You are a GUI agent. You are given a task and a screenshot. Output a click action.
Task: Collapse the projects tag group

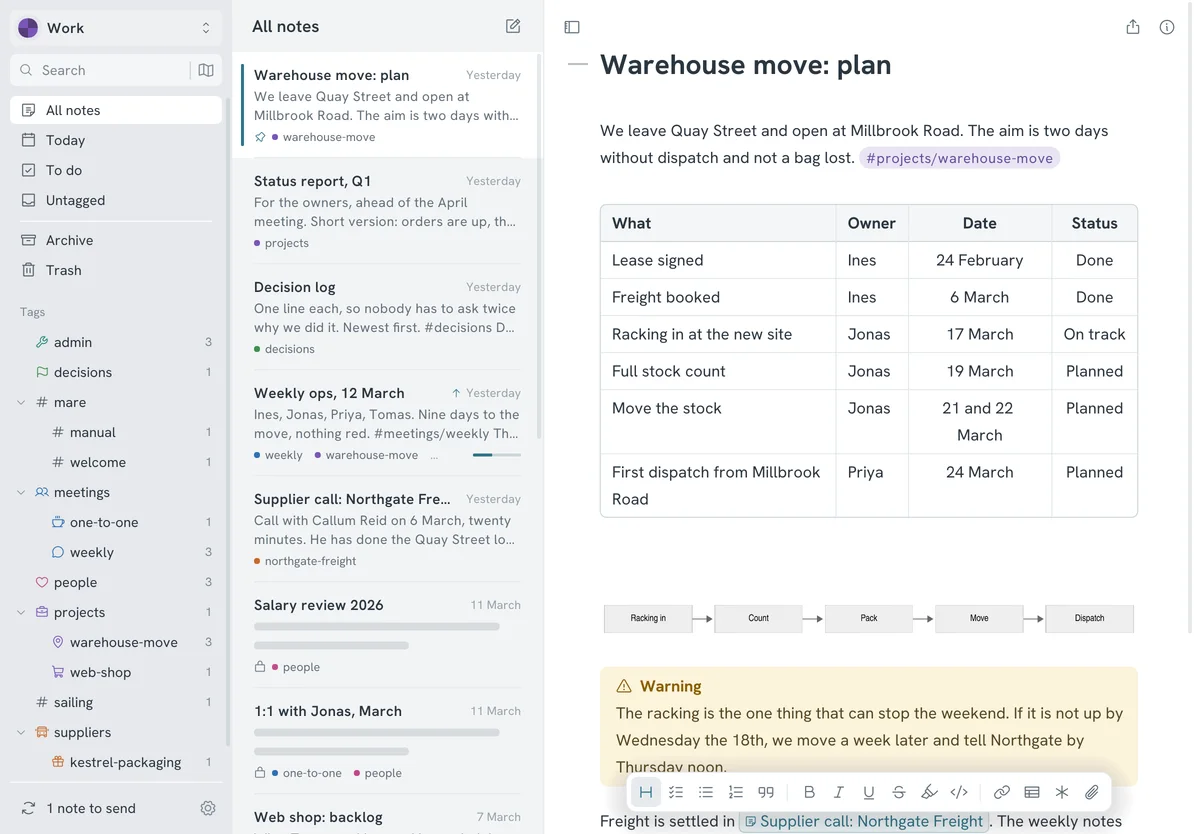pyautogui.click(x=21, y=612)
